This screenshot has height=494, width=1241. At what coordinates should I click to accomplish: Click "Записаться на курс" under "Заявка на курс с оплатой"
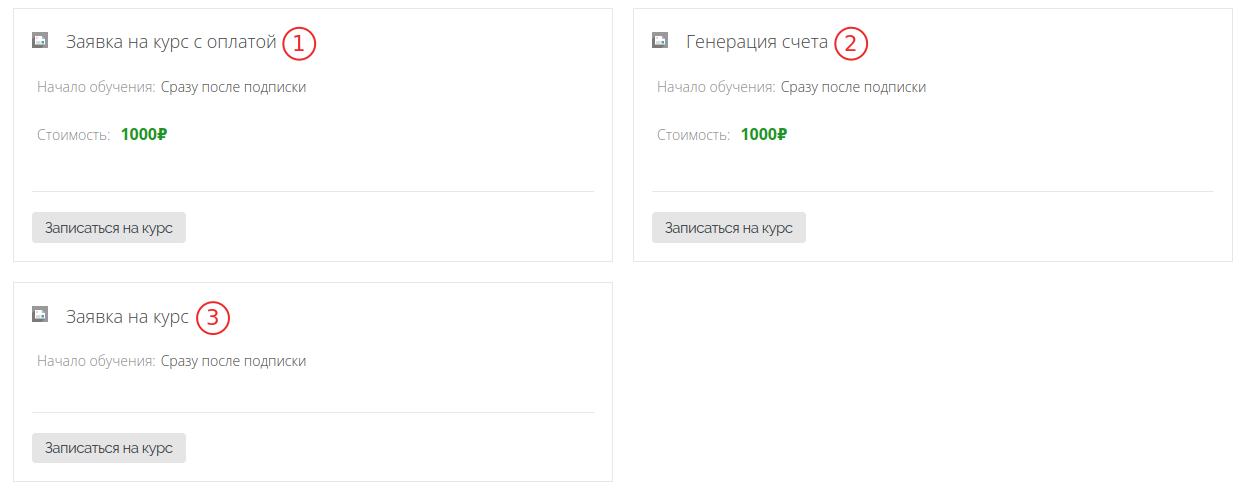tap(109, 227)
